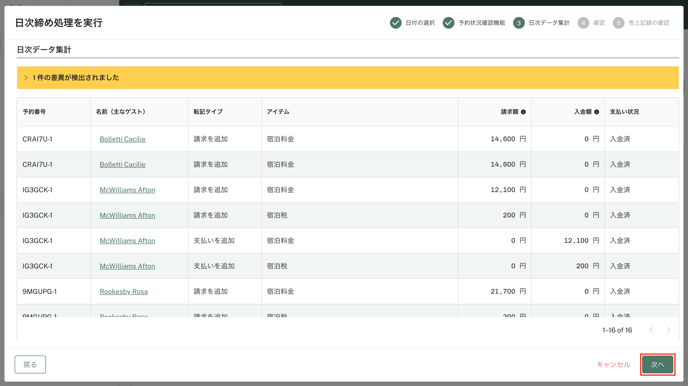
Task: Click the info icon beside 入金額
Action: pos(596,112)
